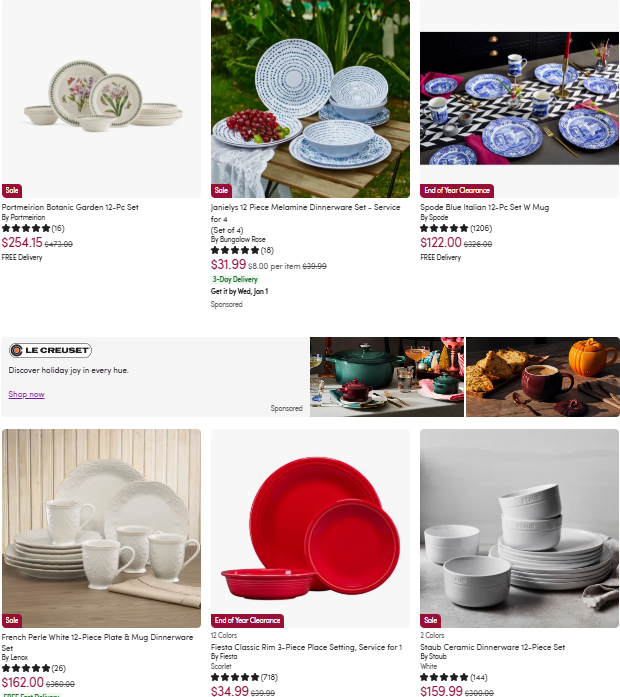Open the Le Creuset pumpkin and mug banner image
Image resolution: width=620 pixels, height=697 pixels.
pos(543,377)
